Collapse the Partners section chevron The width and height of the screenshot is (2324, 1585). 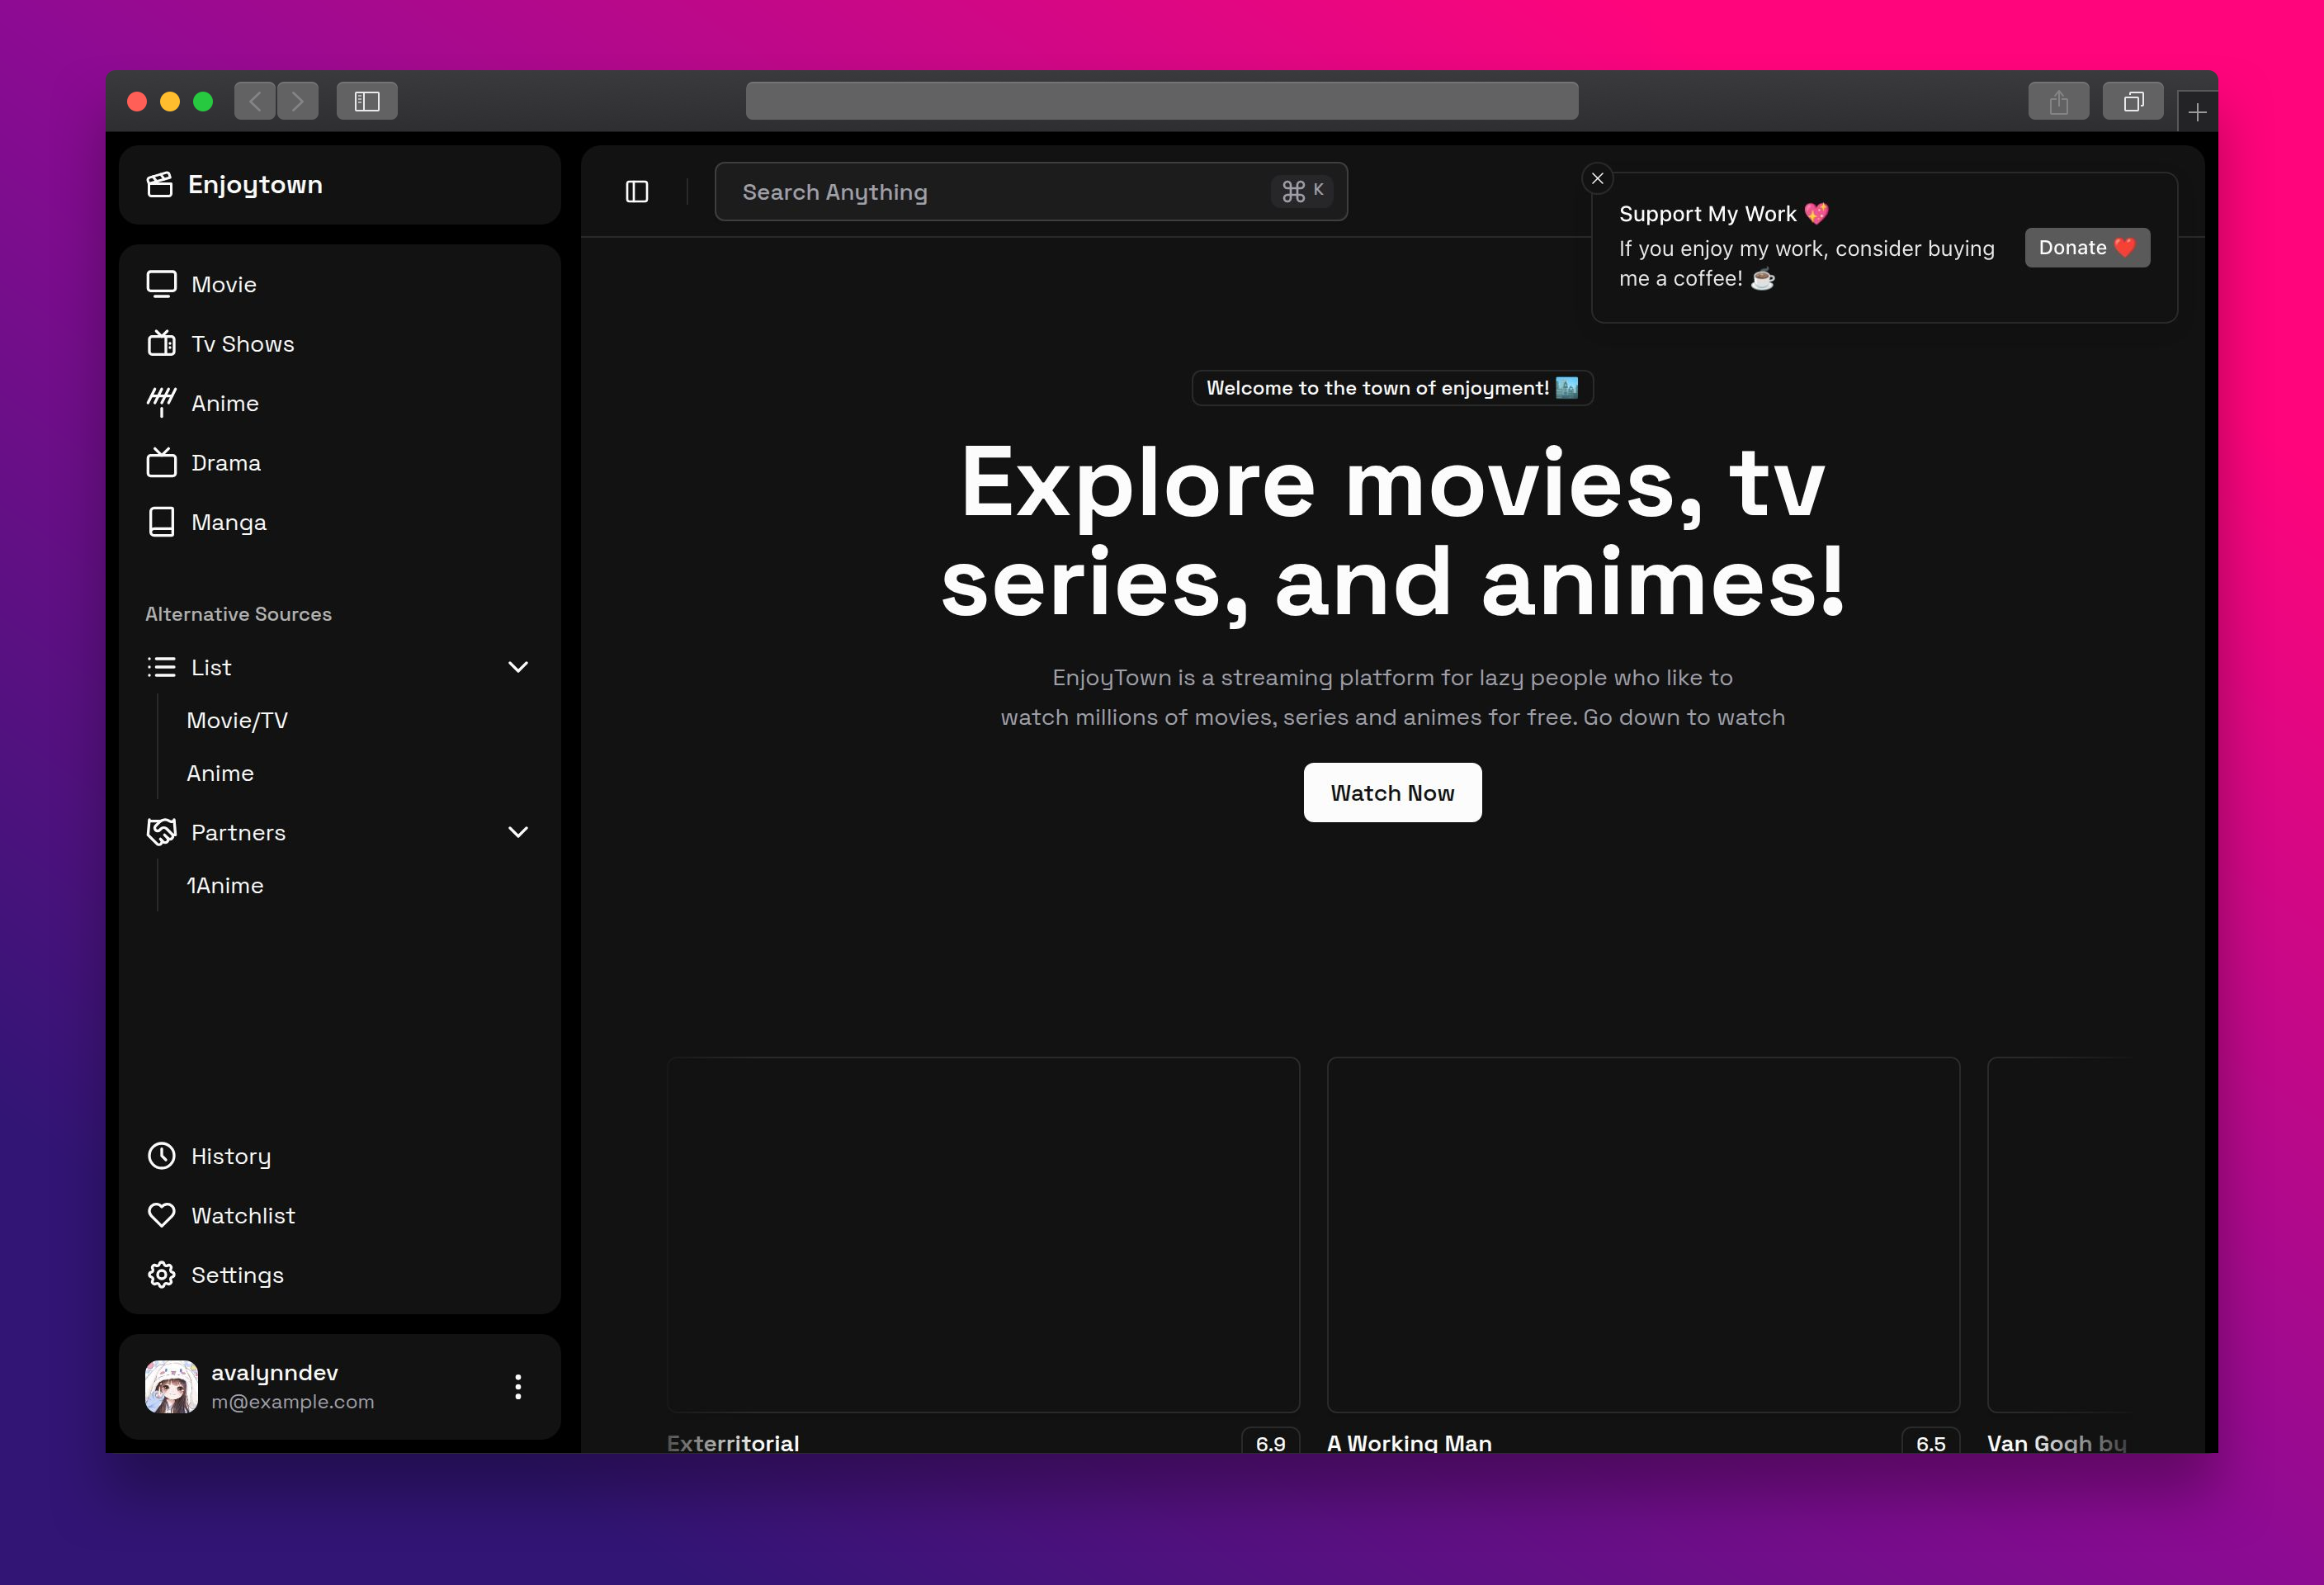[518, 832]
